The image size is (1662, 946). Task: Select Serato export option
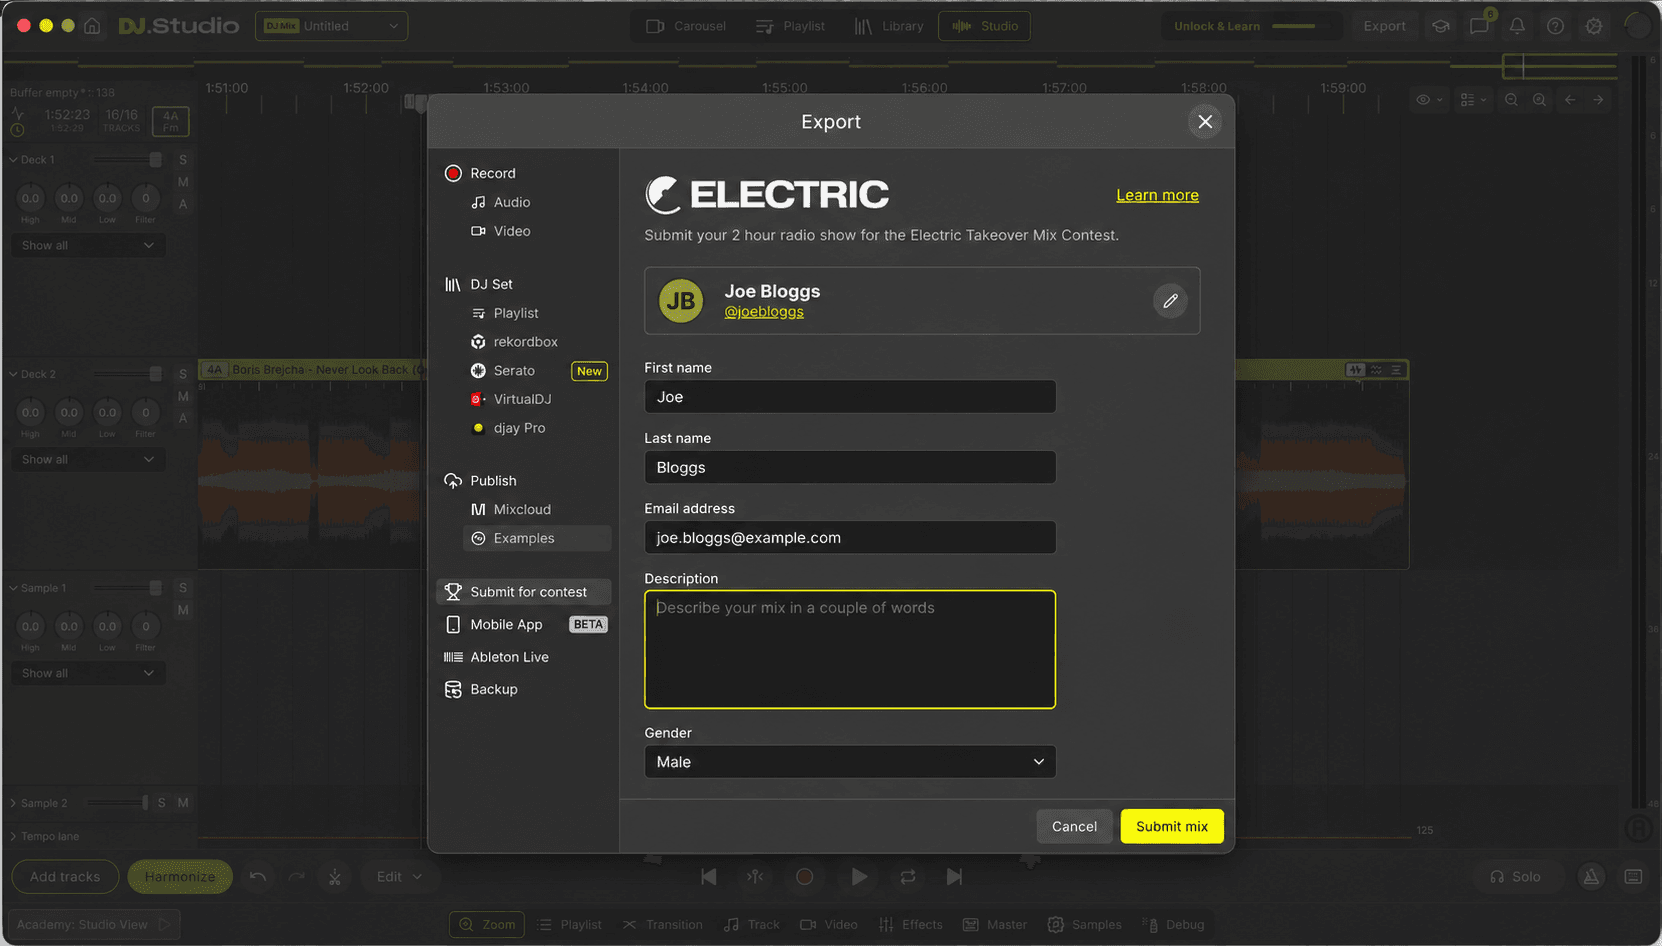pyautogui.click(x=503, y=370)
